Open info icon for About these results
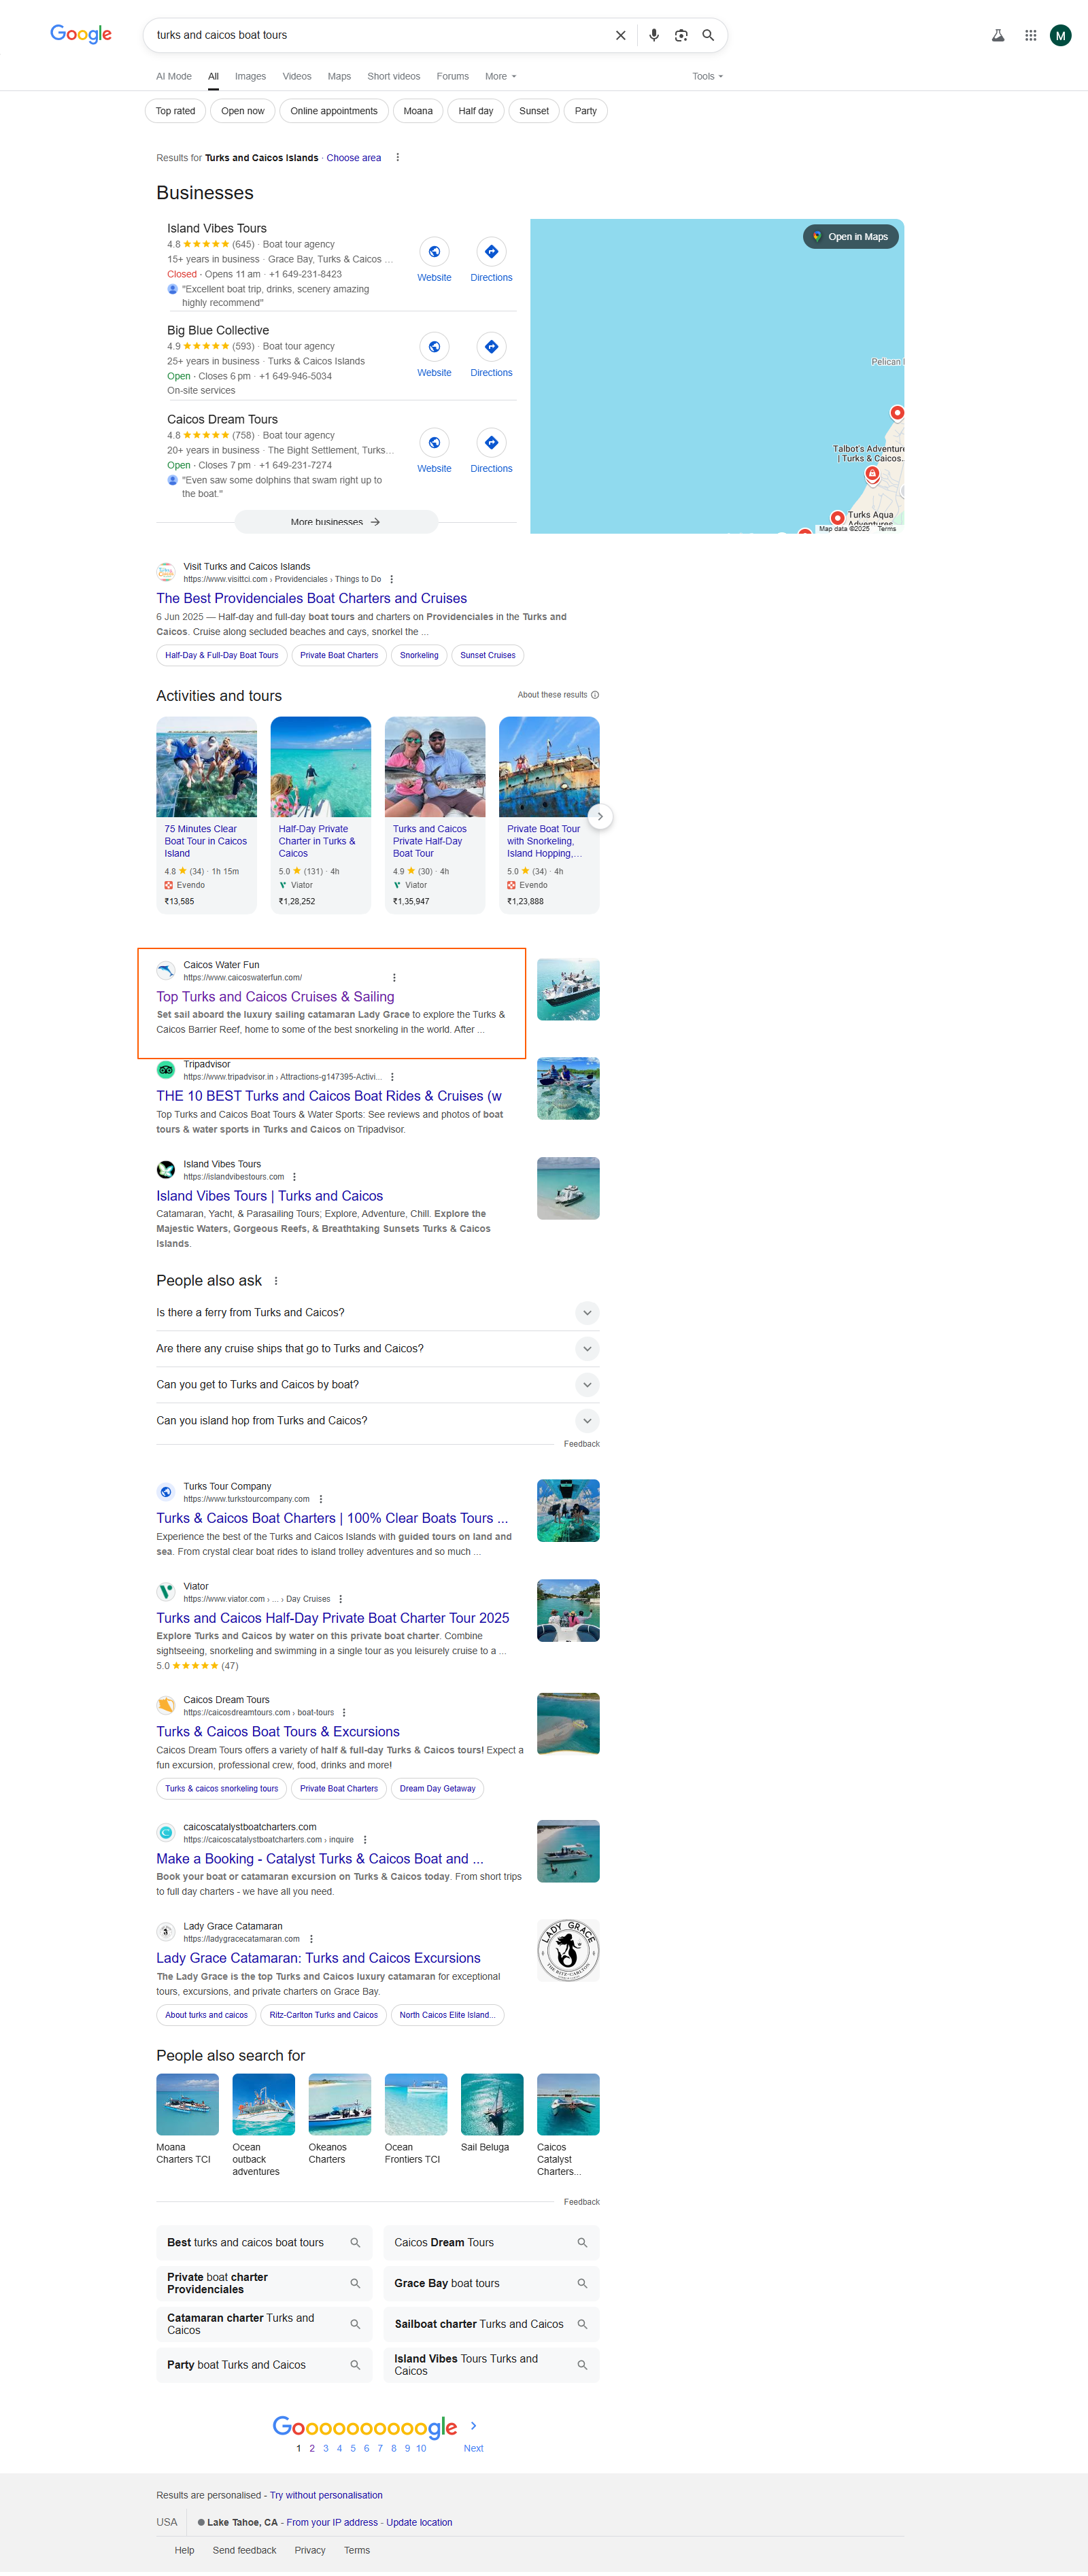1088x2576 pixels. 595,695
